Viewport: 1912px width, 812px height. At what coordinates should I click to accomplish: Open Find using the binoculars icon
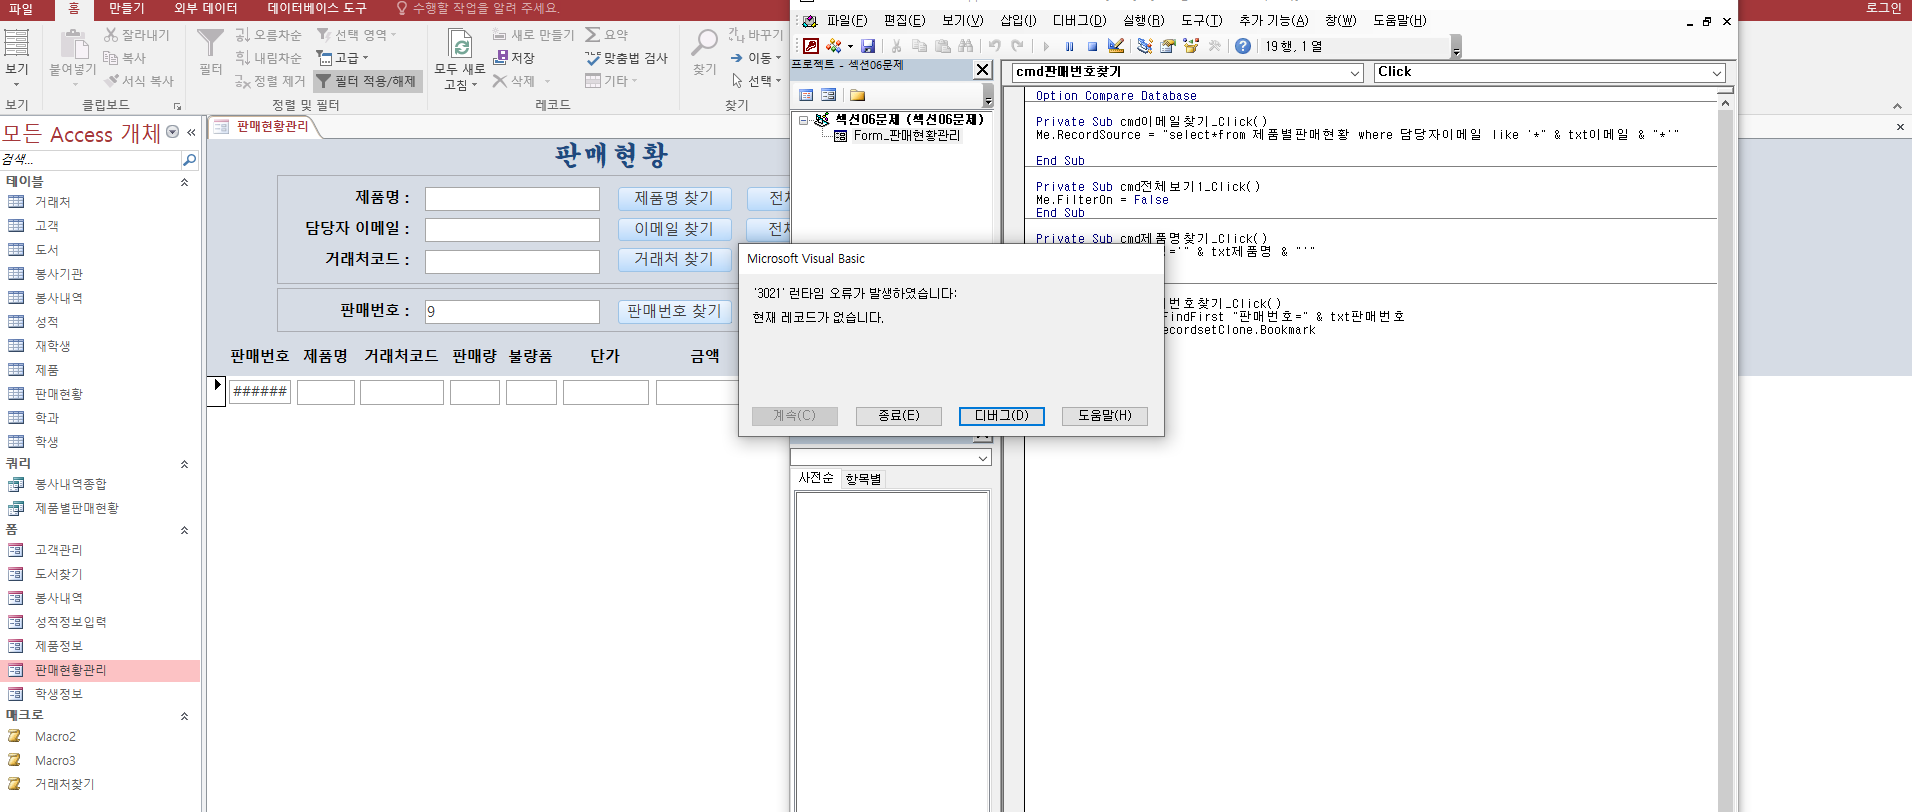(965, 46)
